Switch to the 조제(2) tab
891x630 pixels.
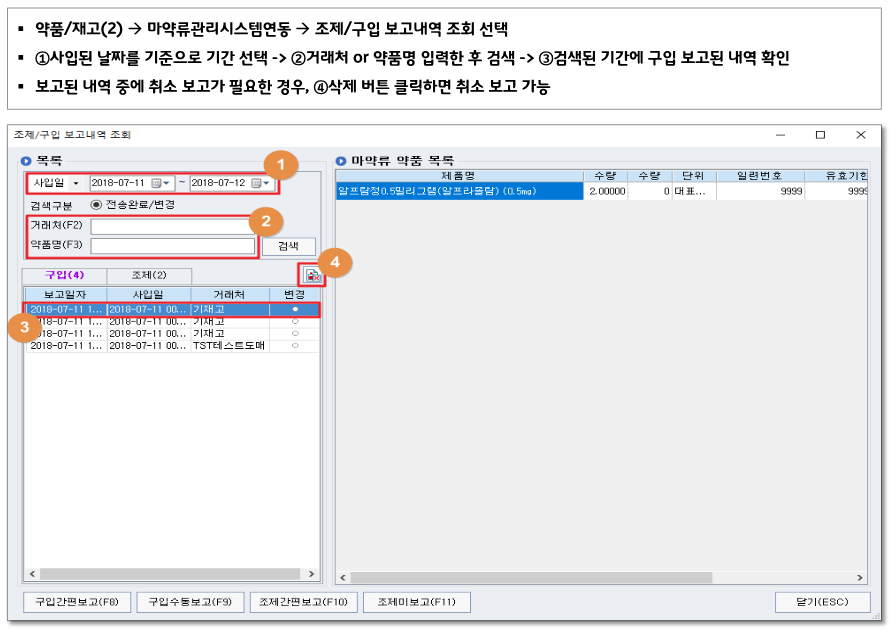click(x=149, y=275)
